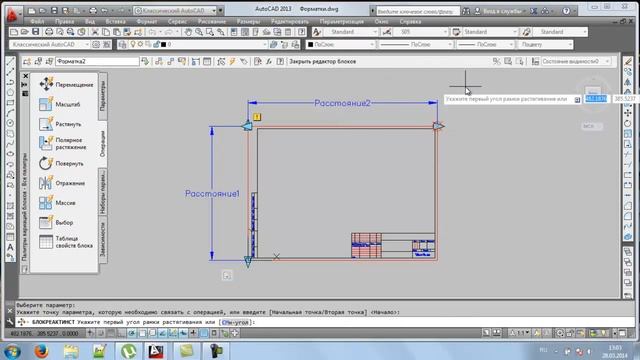The height and width of the screenshot is (360, 640).
Task: Click the Open file icon in the standard toolbar
Action: click(x=24, y=32)
